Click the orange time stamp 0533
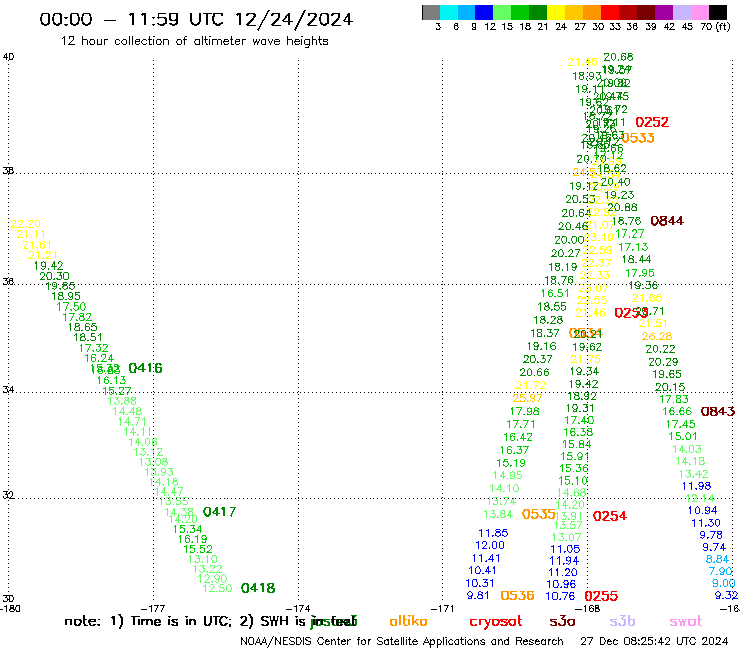This screenshot has width=740, height=650. click(x=638, y=138)
